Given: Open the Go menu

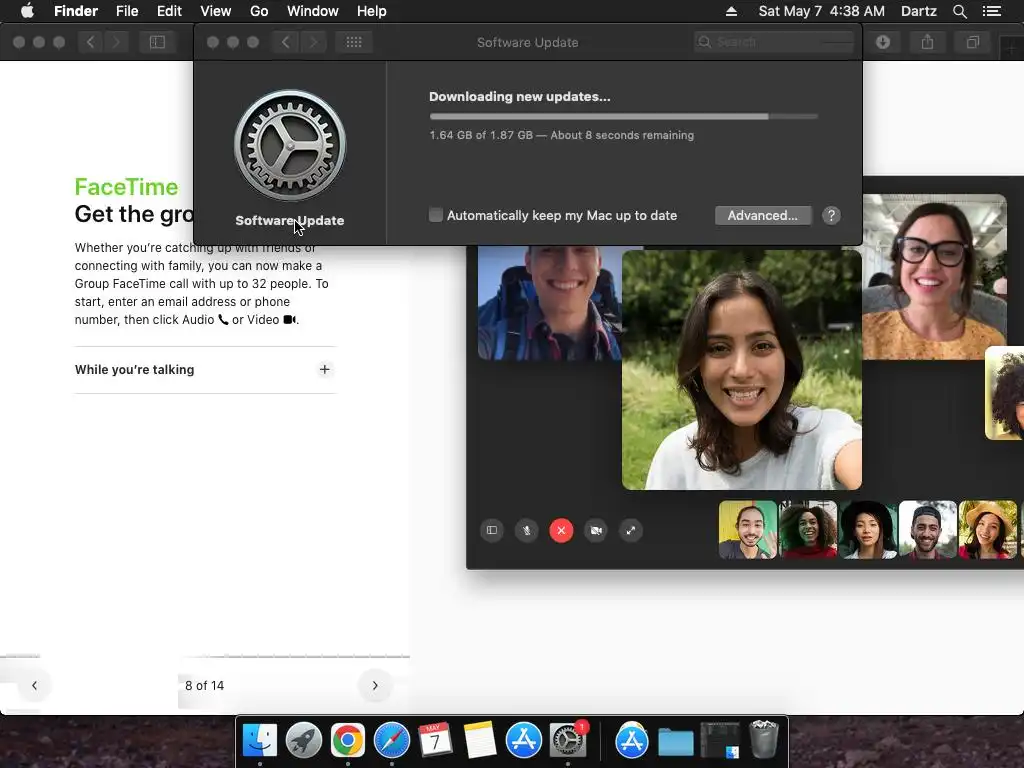Looking at the screenshot, I should pyautogui.click(x=259, y=11).
